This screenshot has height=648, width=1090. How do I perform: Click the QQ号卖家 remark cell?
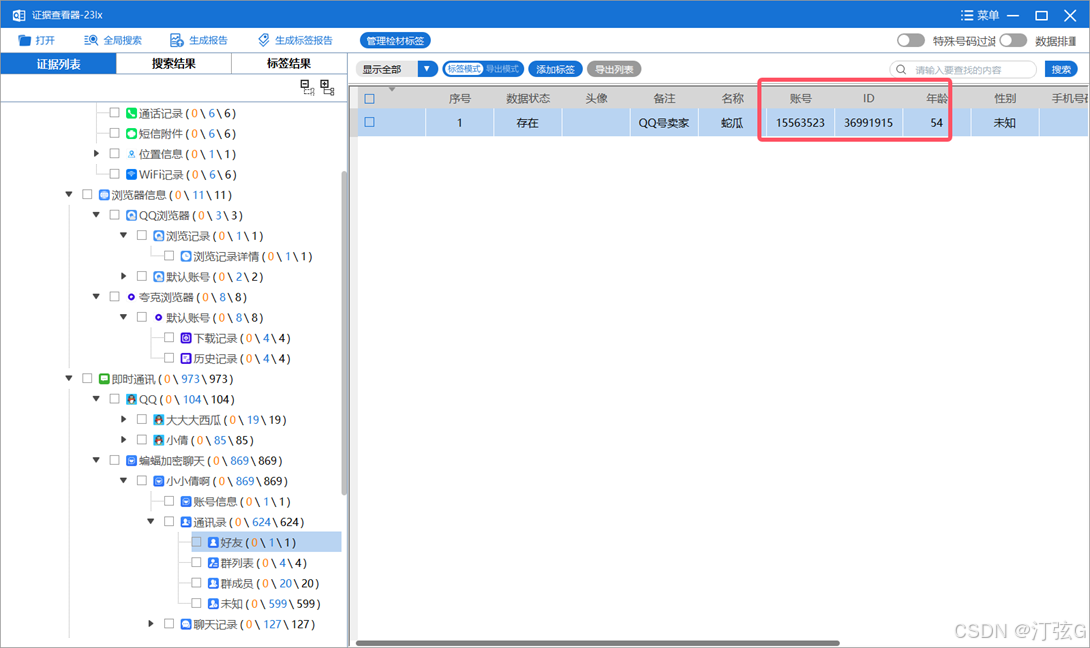[664, 122]
